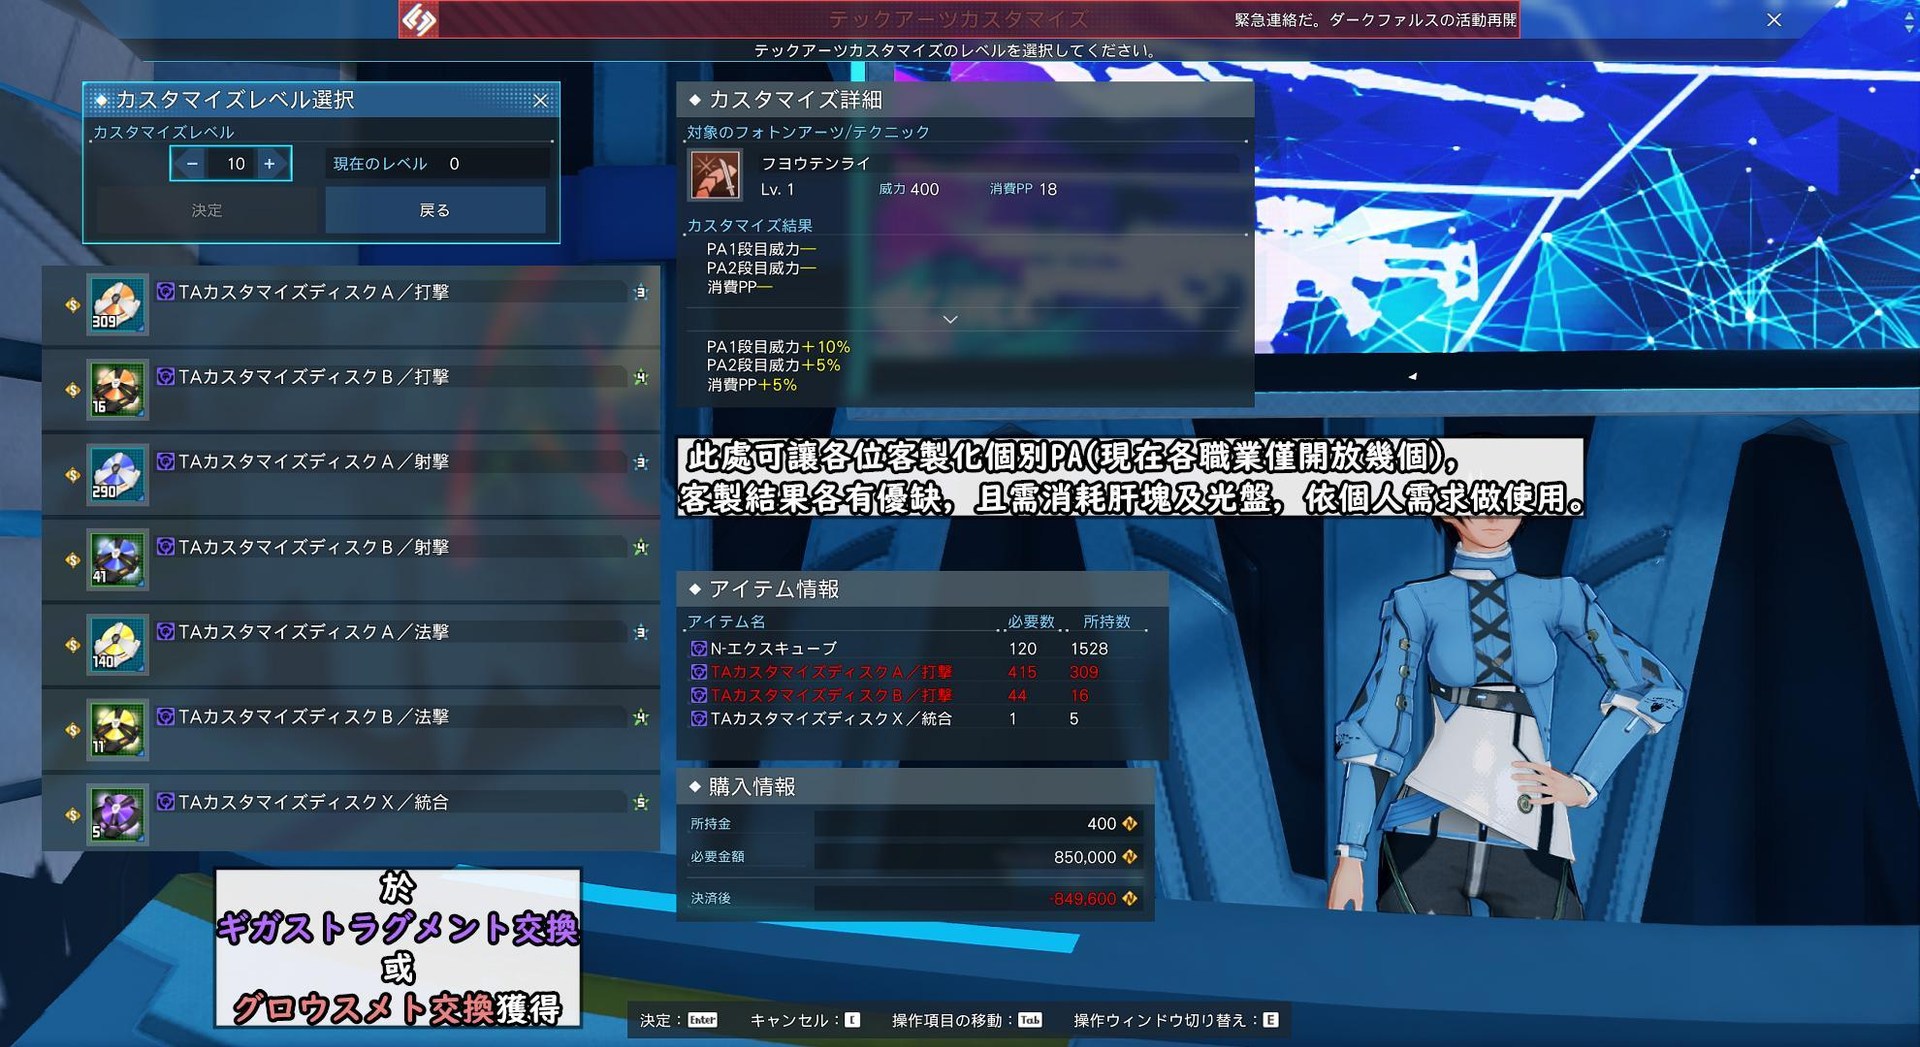Click TAカスタマイズディスクX/統合 item name in list

click(314, 802)
